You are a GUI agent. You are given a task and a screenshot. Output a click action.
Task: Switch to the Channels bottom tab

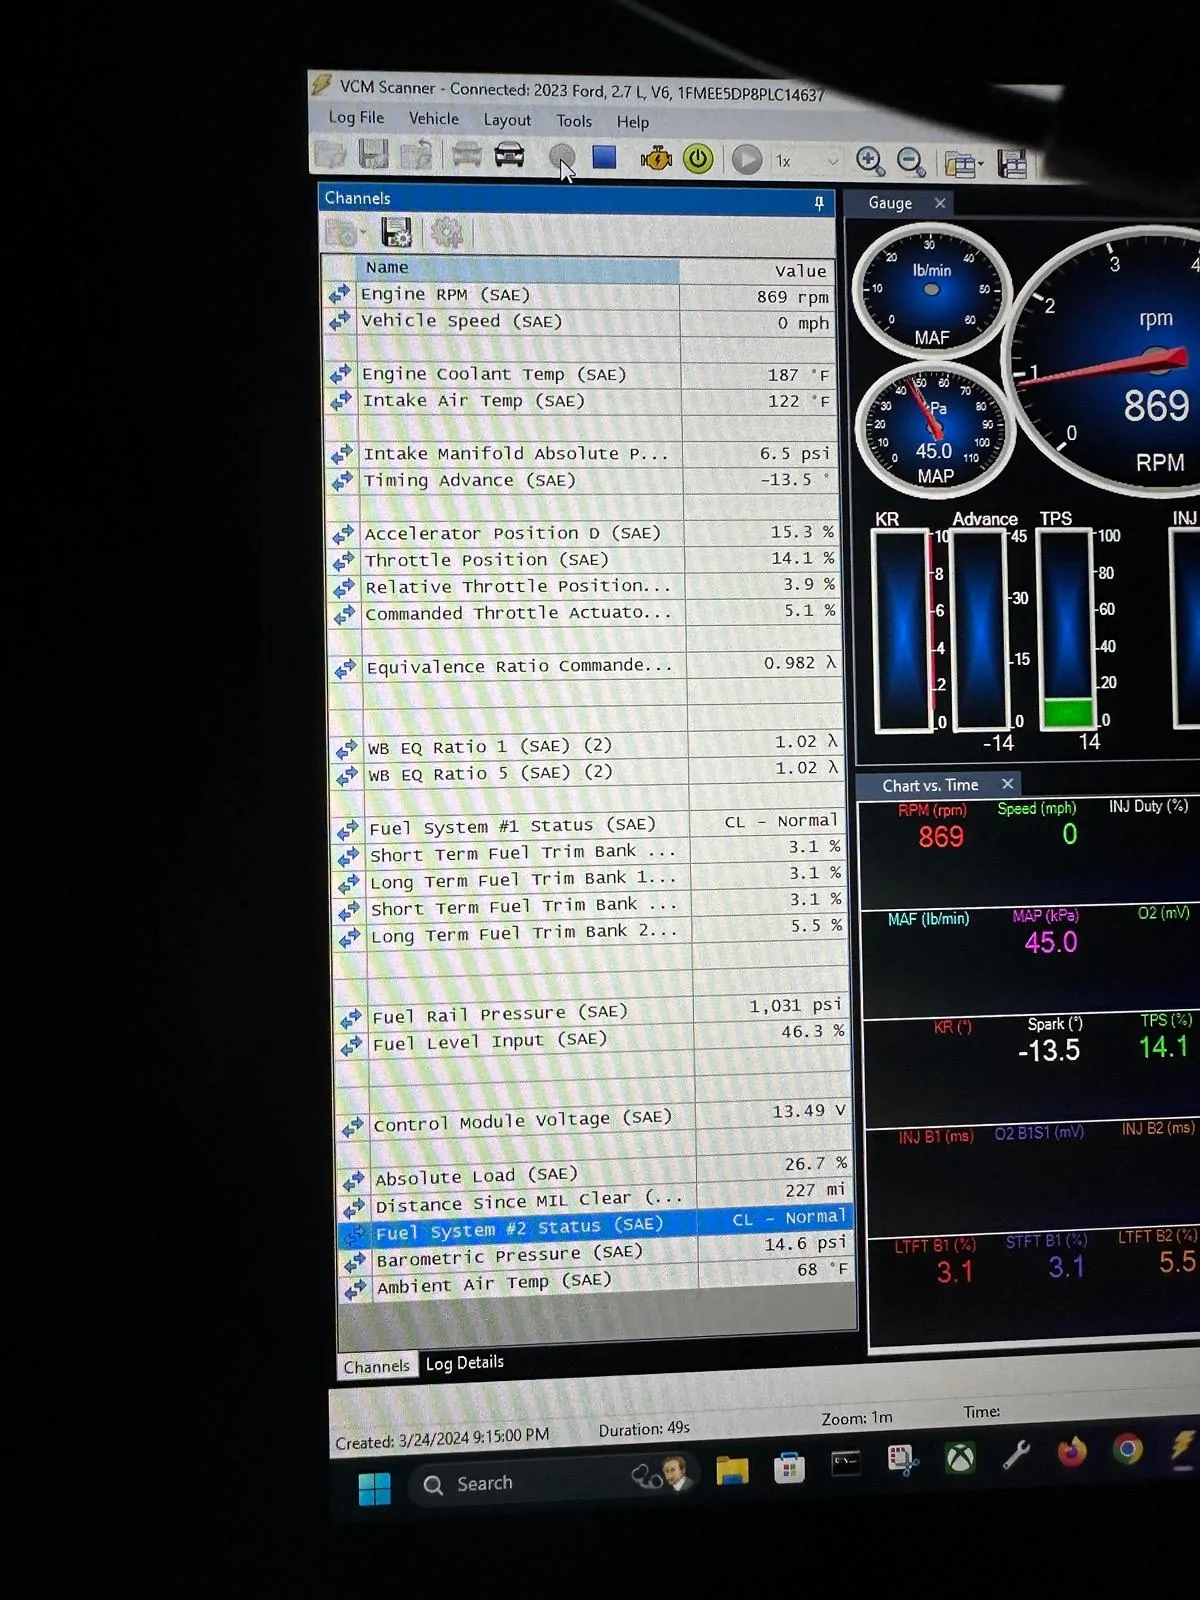click(376, 1366)
